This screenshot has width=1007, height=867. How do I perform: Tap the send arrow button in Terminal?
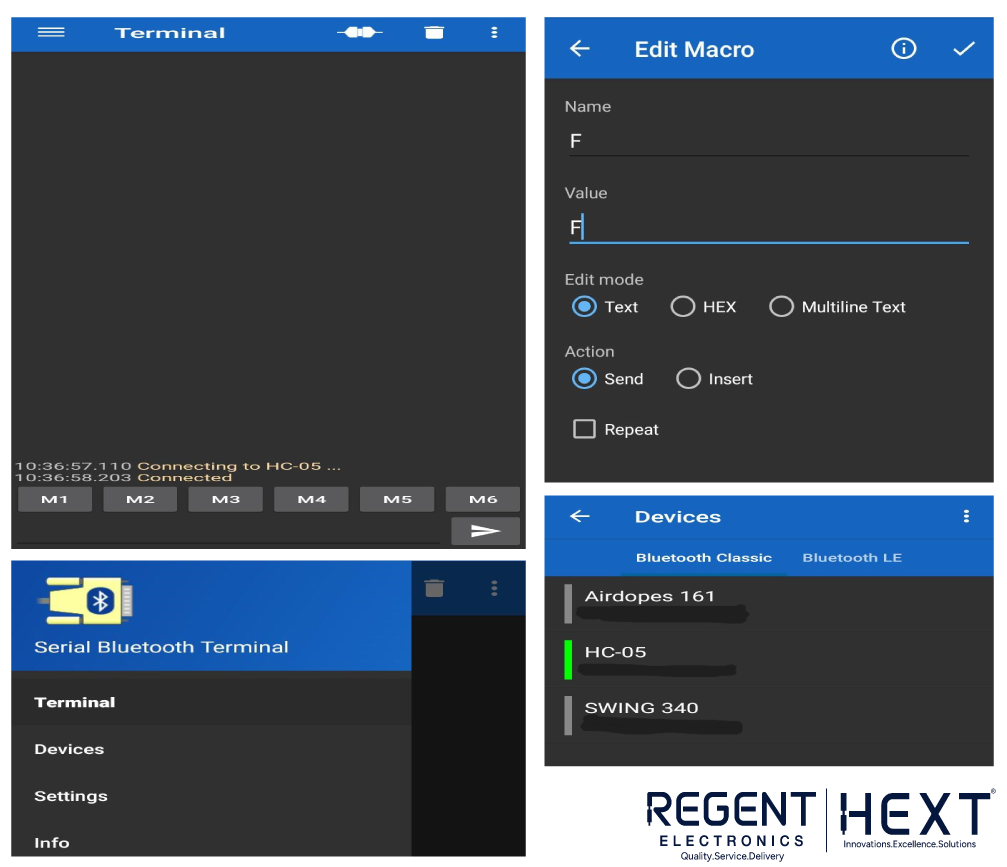(x=486, y=530)
